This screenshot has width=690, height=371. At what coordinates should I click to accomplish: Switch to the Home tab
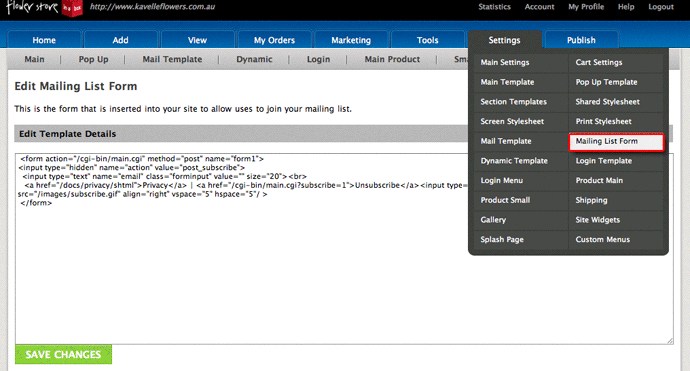tap(44, 40)
